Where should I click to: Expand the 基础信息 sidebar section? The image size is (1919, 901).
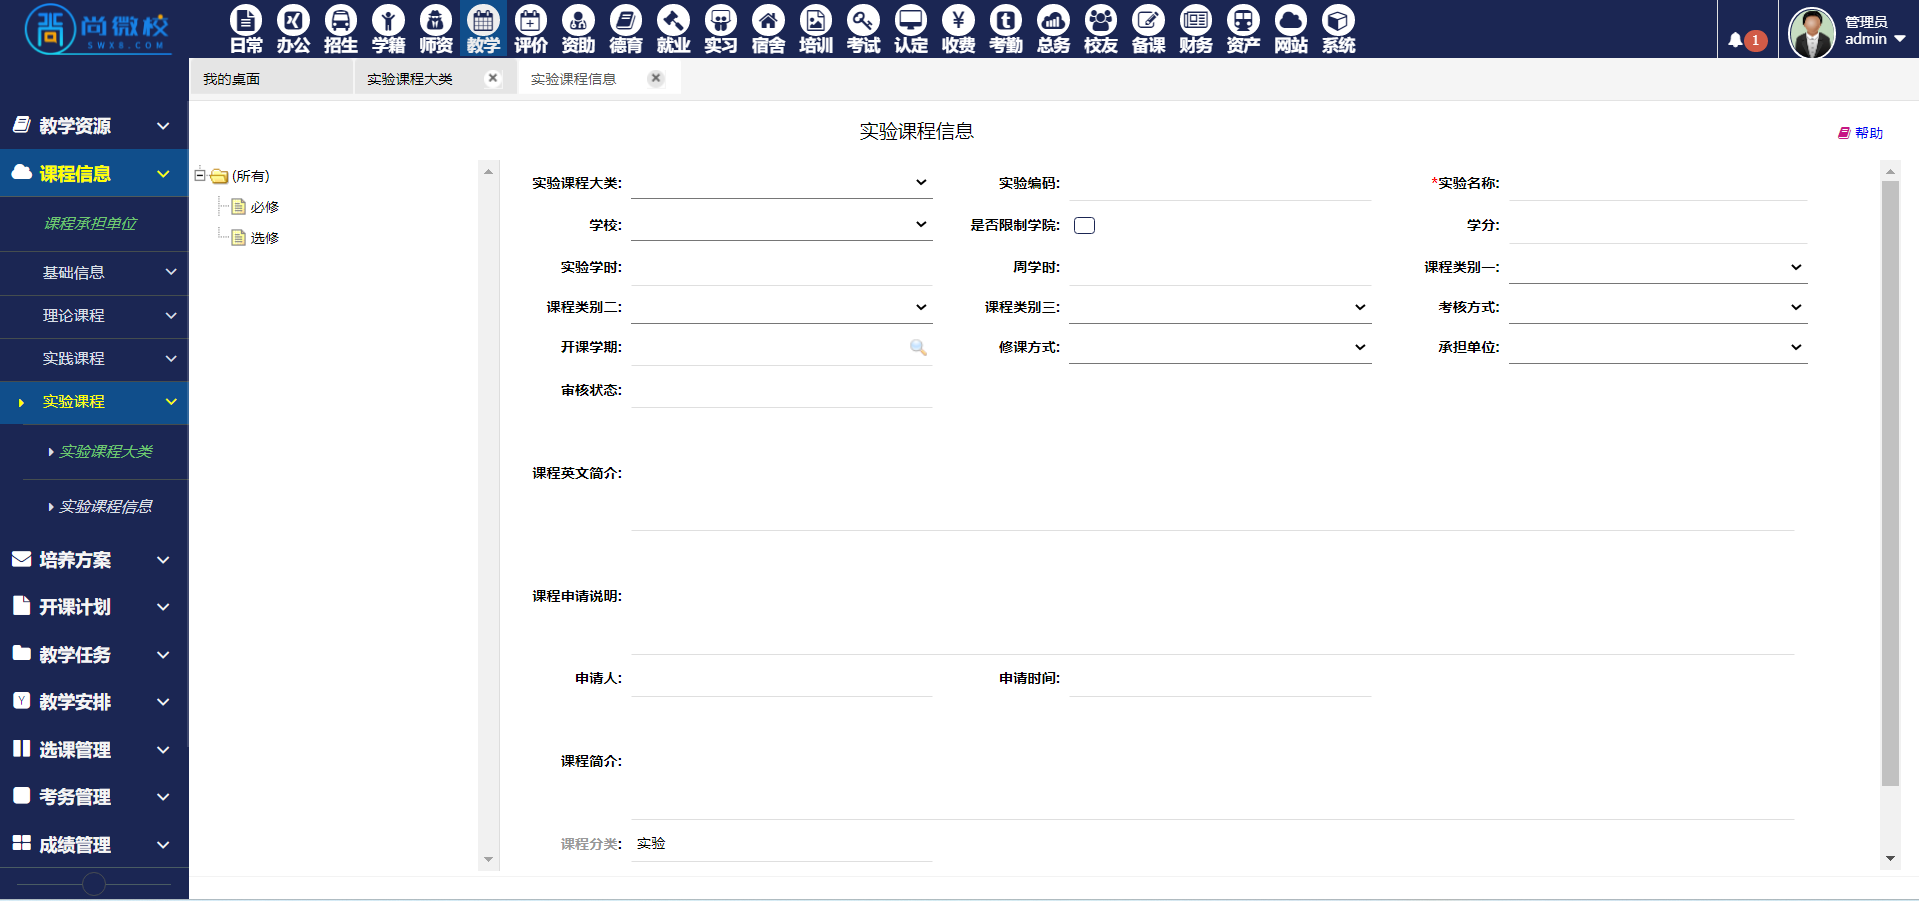94,272
